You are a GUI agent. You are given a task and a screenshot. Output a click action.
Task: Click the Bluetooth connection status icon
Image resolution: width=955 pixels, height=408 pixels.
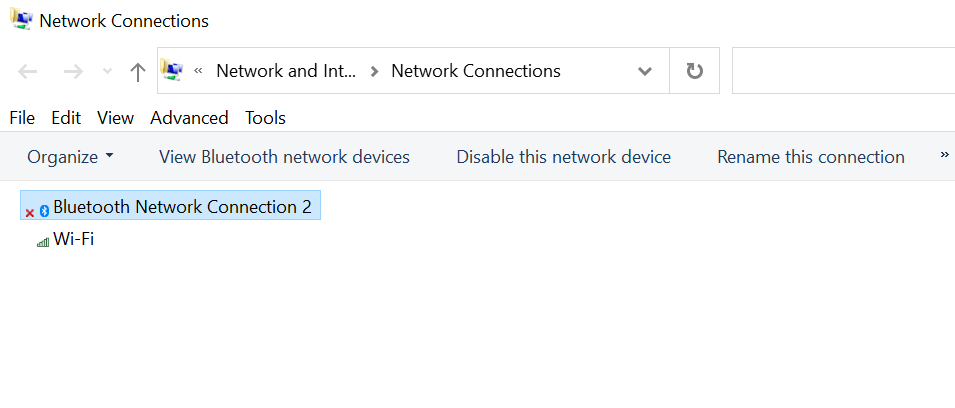point(37,210)
